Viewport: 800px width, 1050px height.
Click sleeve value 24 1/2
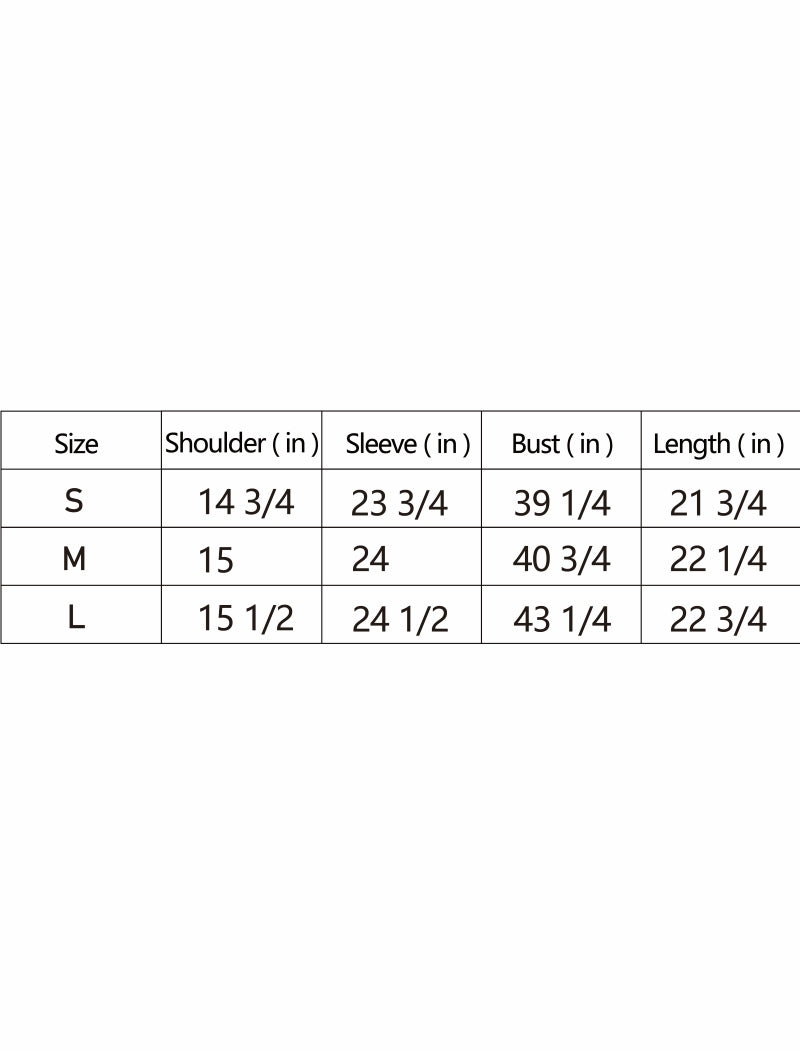click(x=400, y=620)
